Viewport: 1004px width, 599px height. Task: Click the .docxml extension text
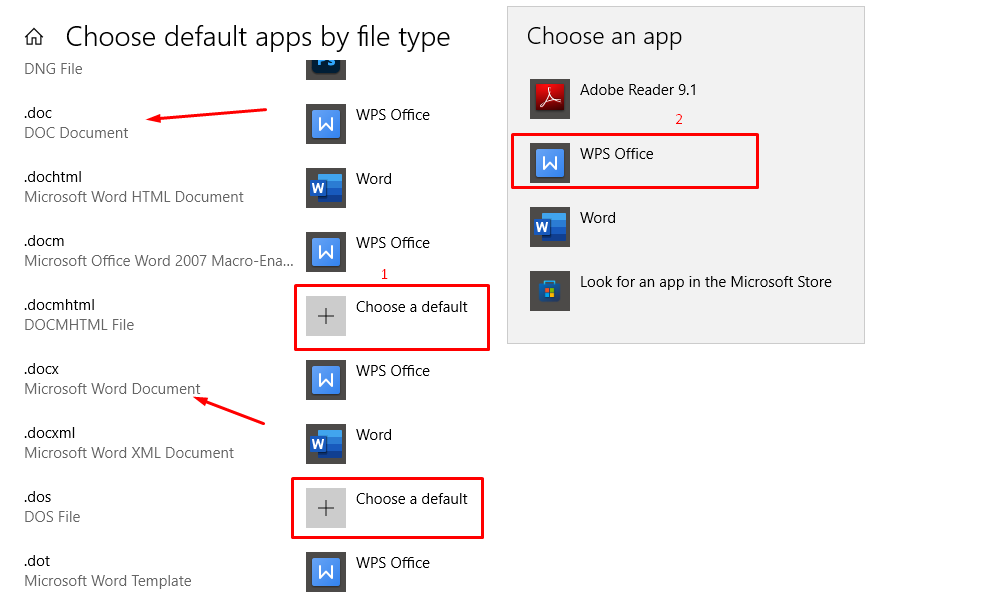tap(50, 433)
